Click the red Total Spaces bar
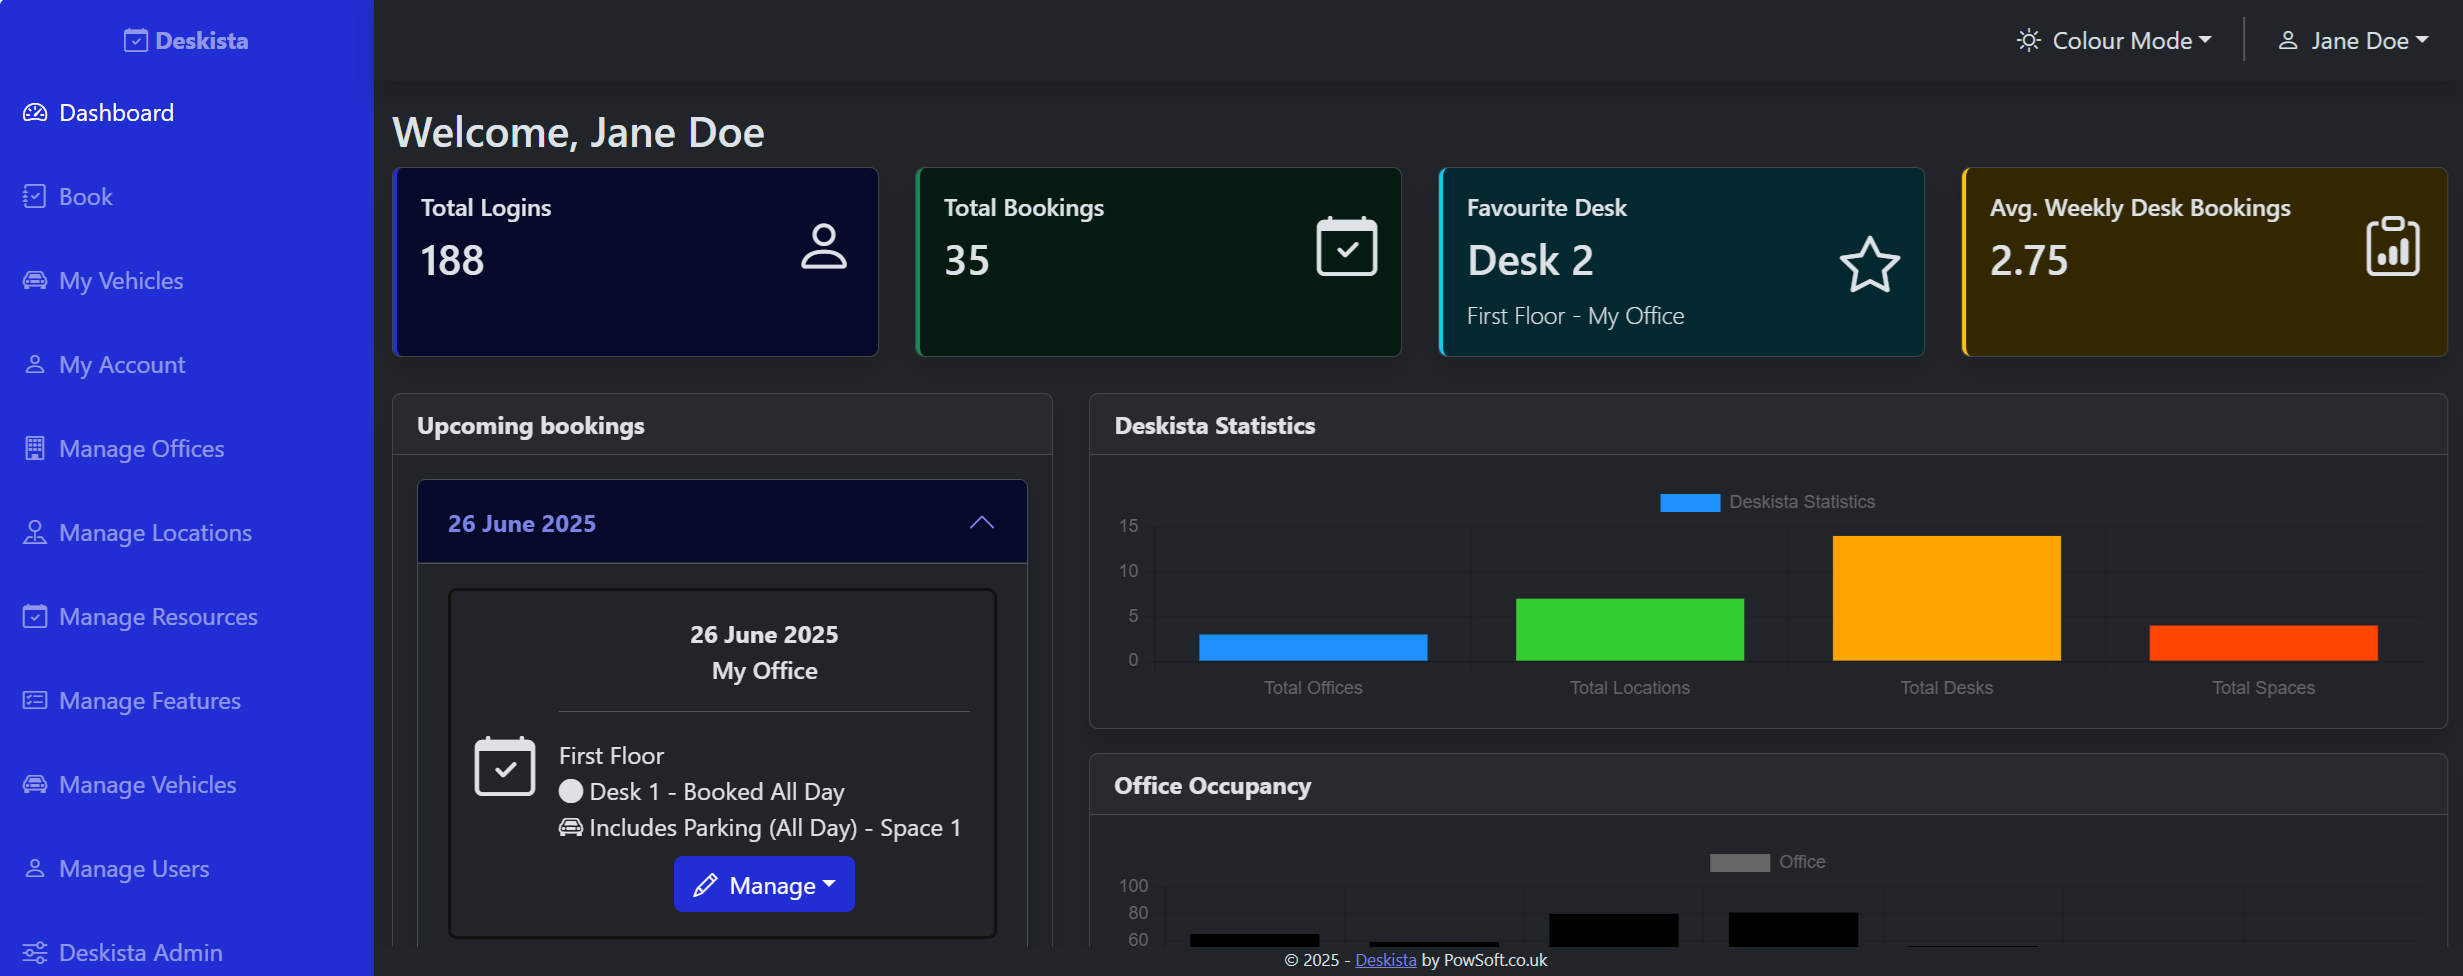Viewport: 2463px width, 976px height. [2263, 643]
